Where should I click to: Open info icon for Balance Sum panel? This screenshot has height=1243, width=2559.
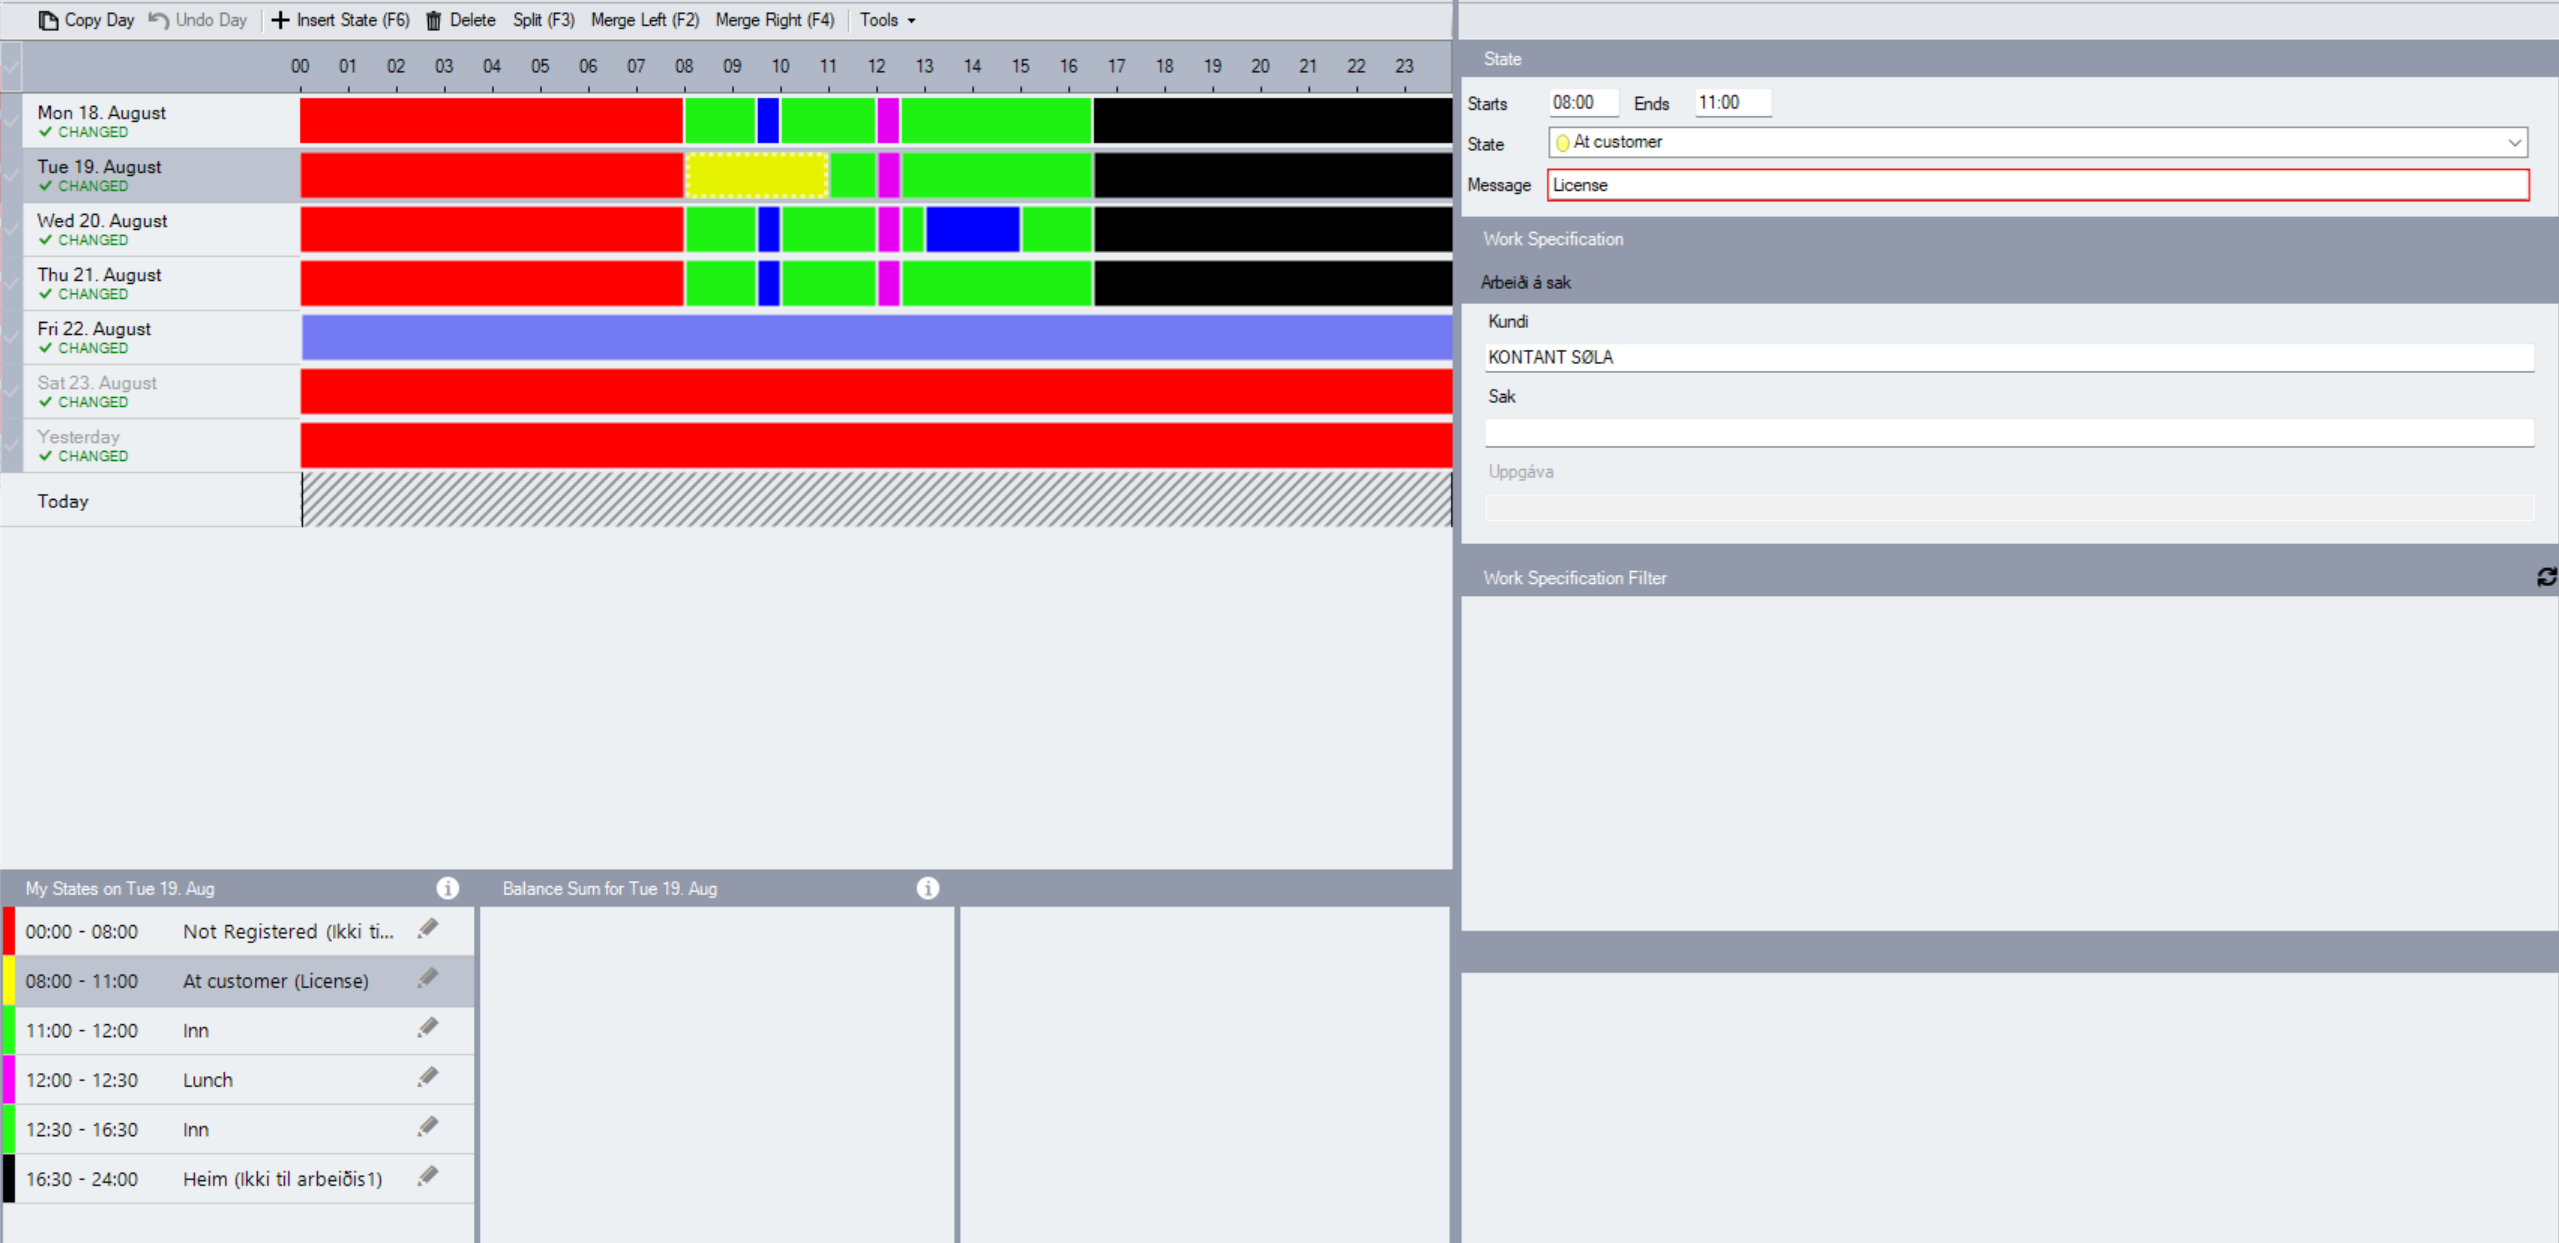pos(927,888)
